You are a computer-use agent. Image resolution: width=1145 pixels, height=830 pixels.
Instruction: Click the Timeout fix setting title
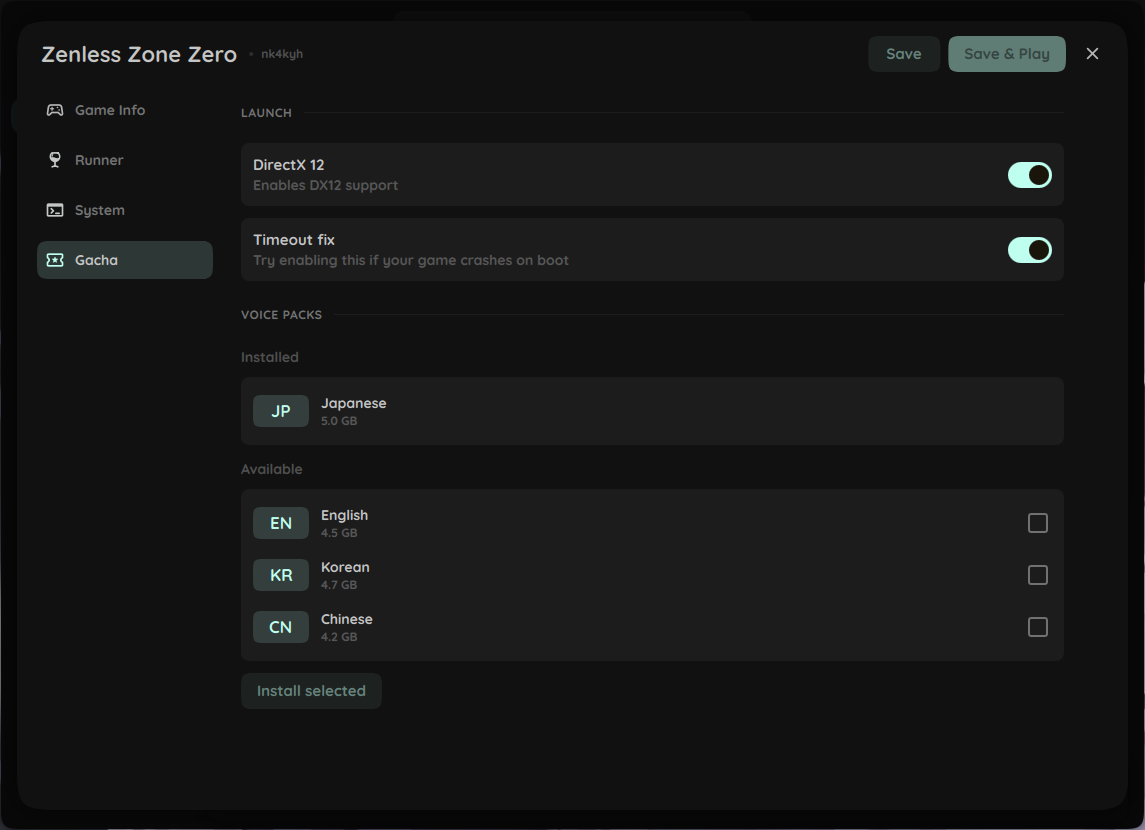(294, 240)
